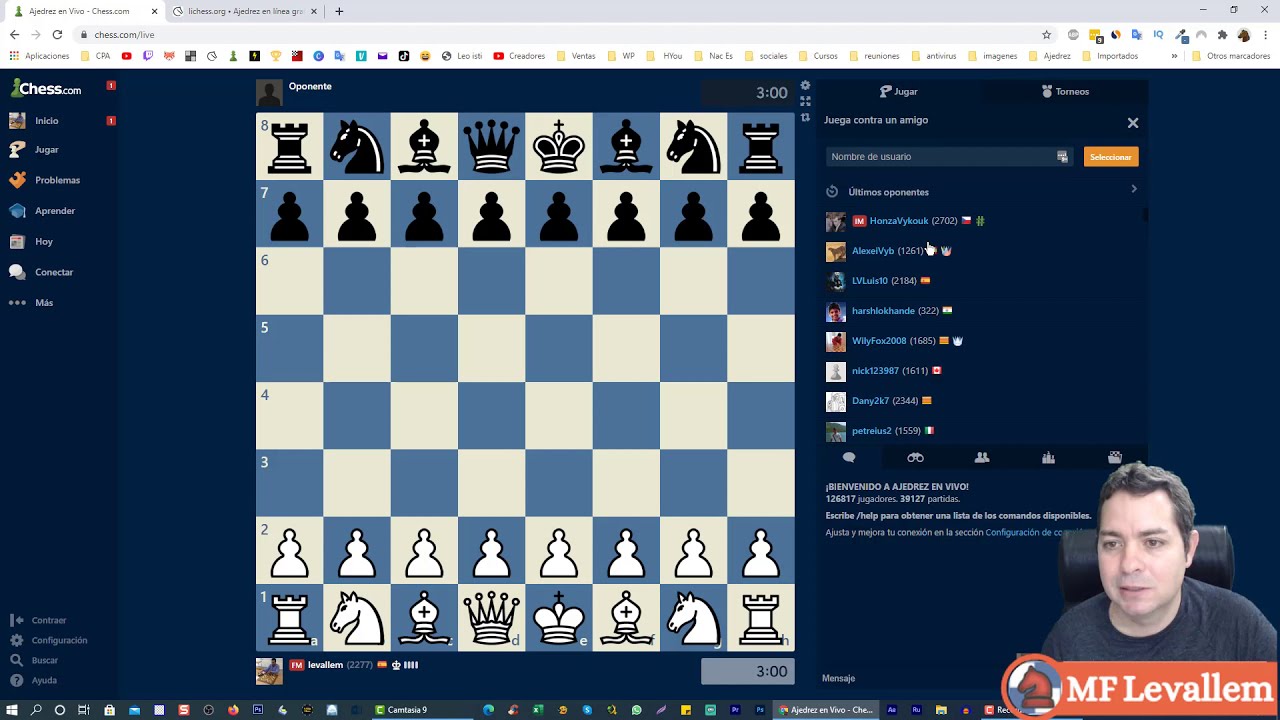The image size is (1280, 720).
Task: Reload the page
Action: point(57,34)
